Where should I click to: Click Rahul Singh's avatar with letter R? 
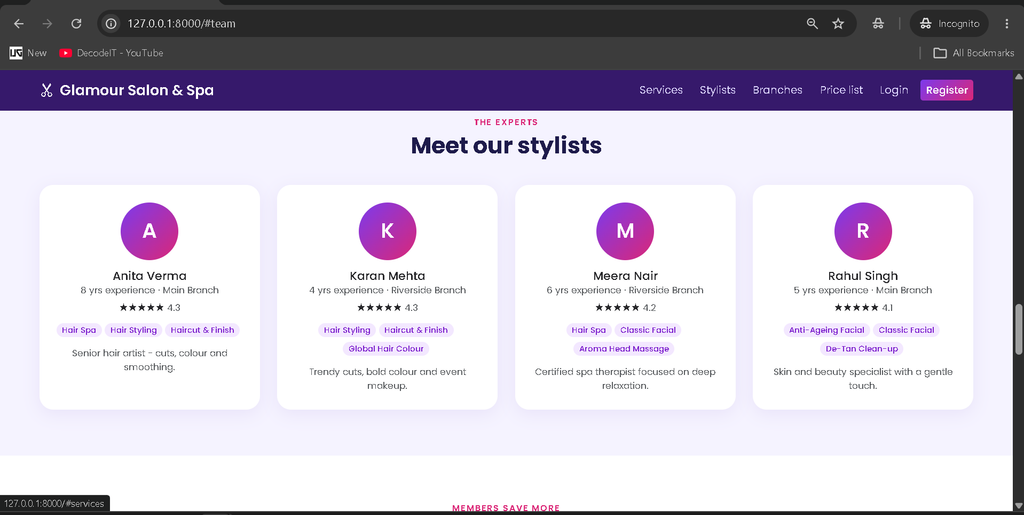[863, 231]
